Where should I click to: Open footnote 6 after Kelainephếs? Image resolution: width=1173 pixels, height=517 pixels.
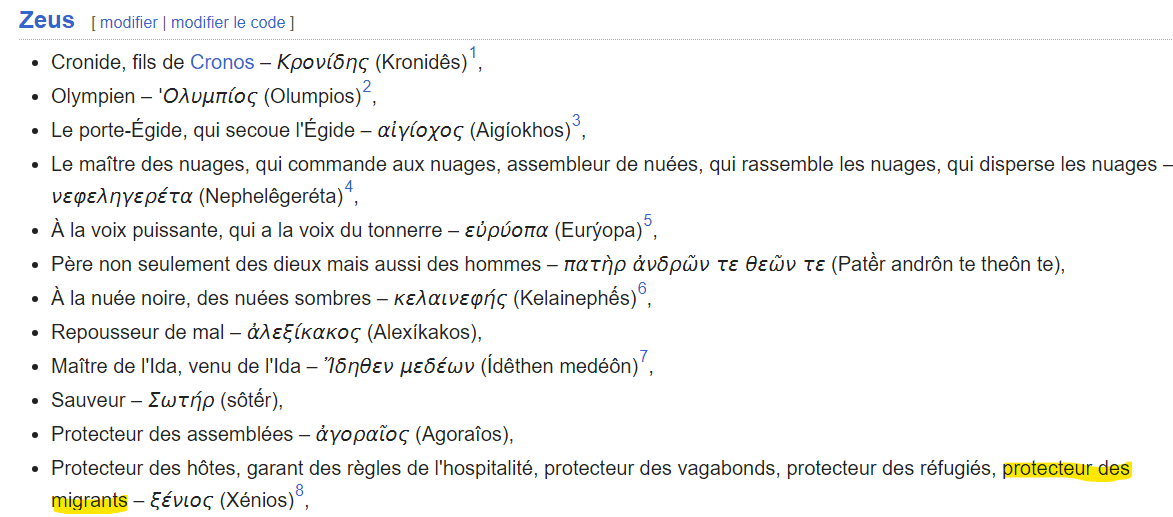(x=642, y=289)
